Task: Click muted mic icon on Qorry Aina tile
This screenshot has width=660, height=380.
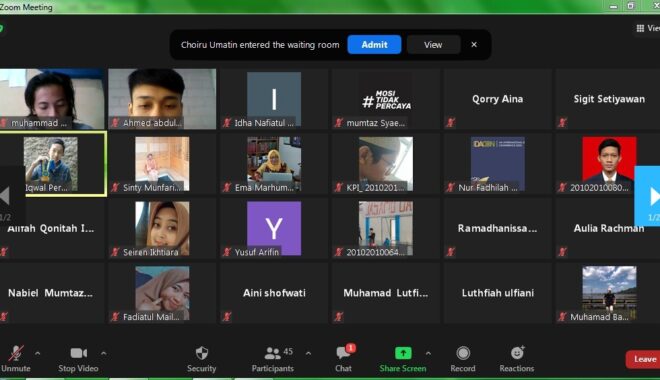Action: point(451,123)
